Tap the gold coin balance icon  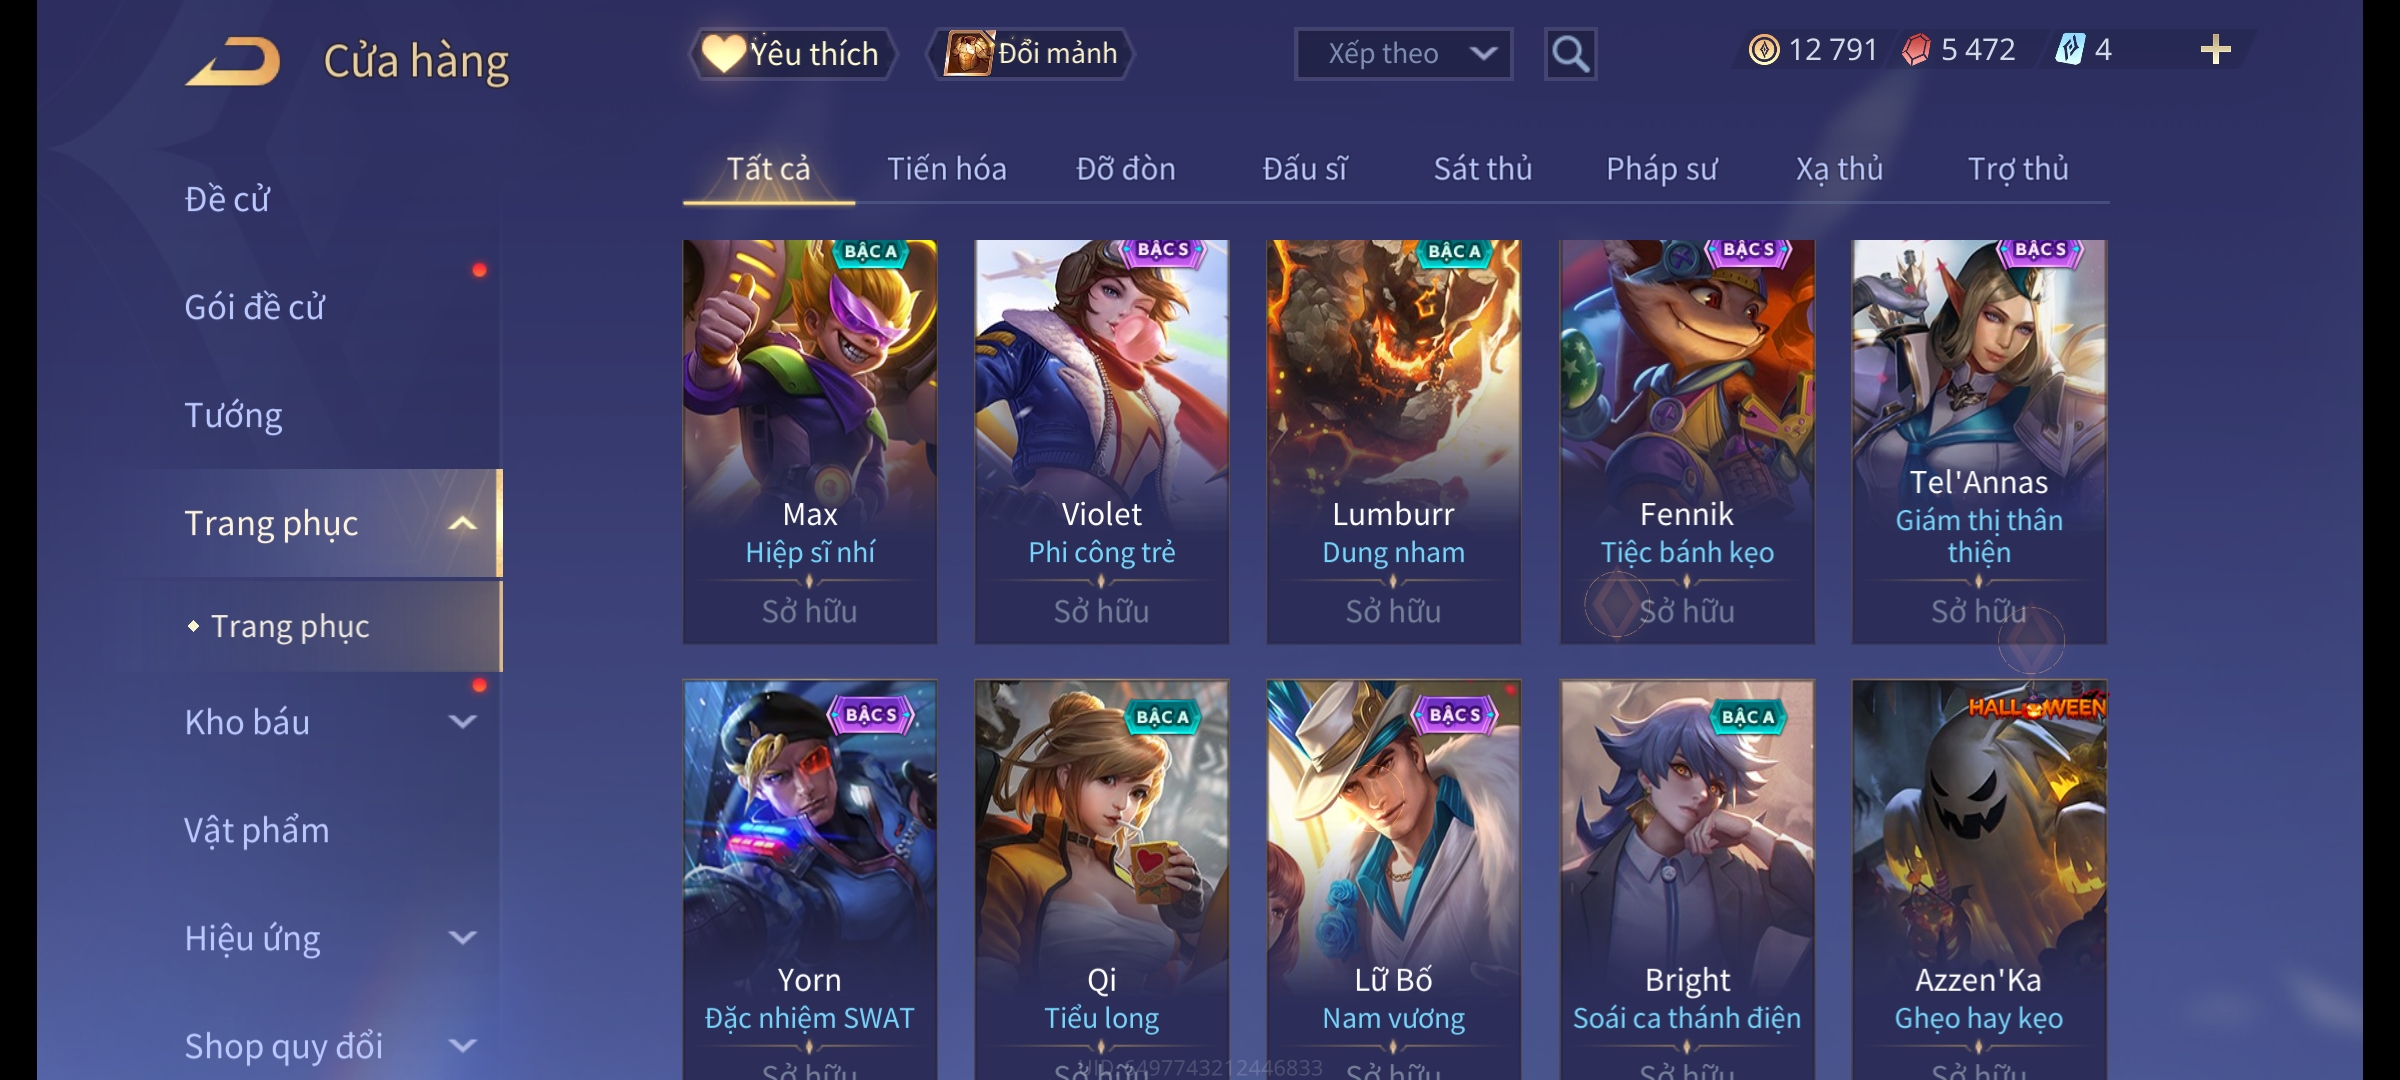click(x=1764, y=50)
